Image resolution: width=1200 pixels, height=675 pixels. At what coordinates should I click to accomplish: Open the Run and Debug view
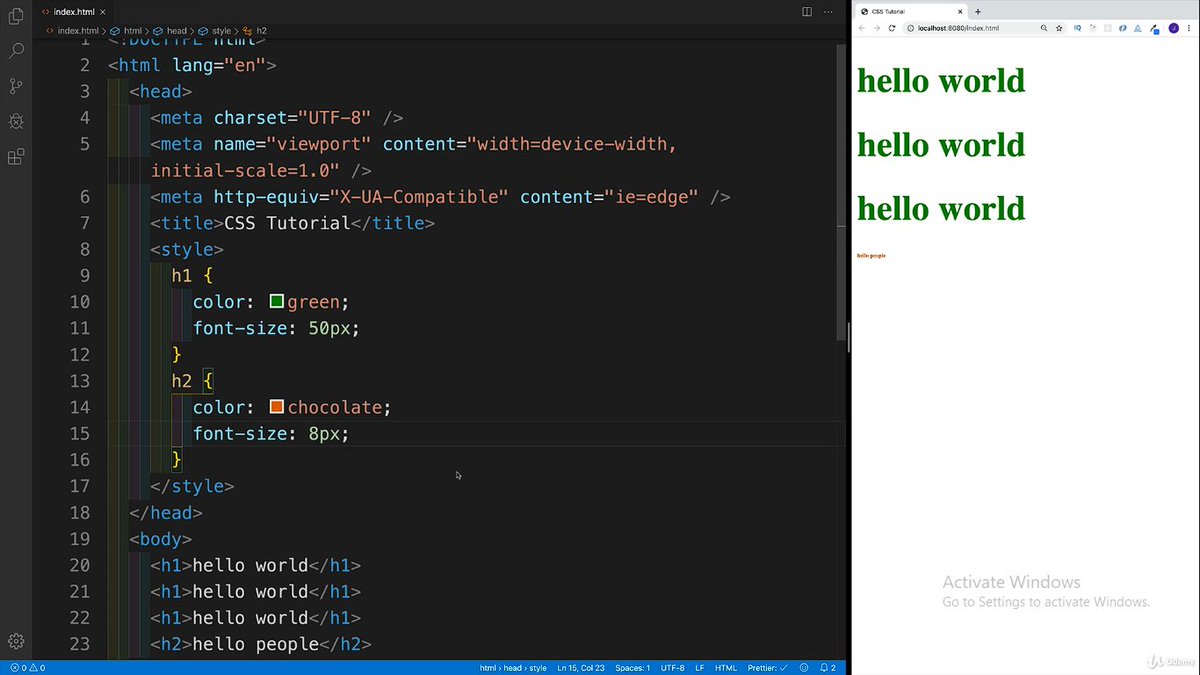tap(16, 121)
